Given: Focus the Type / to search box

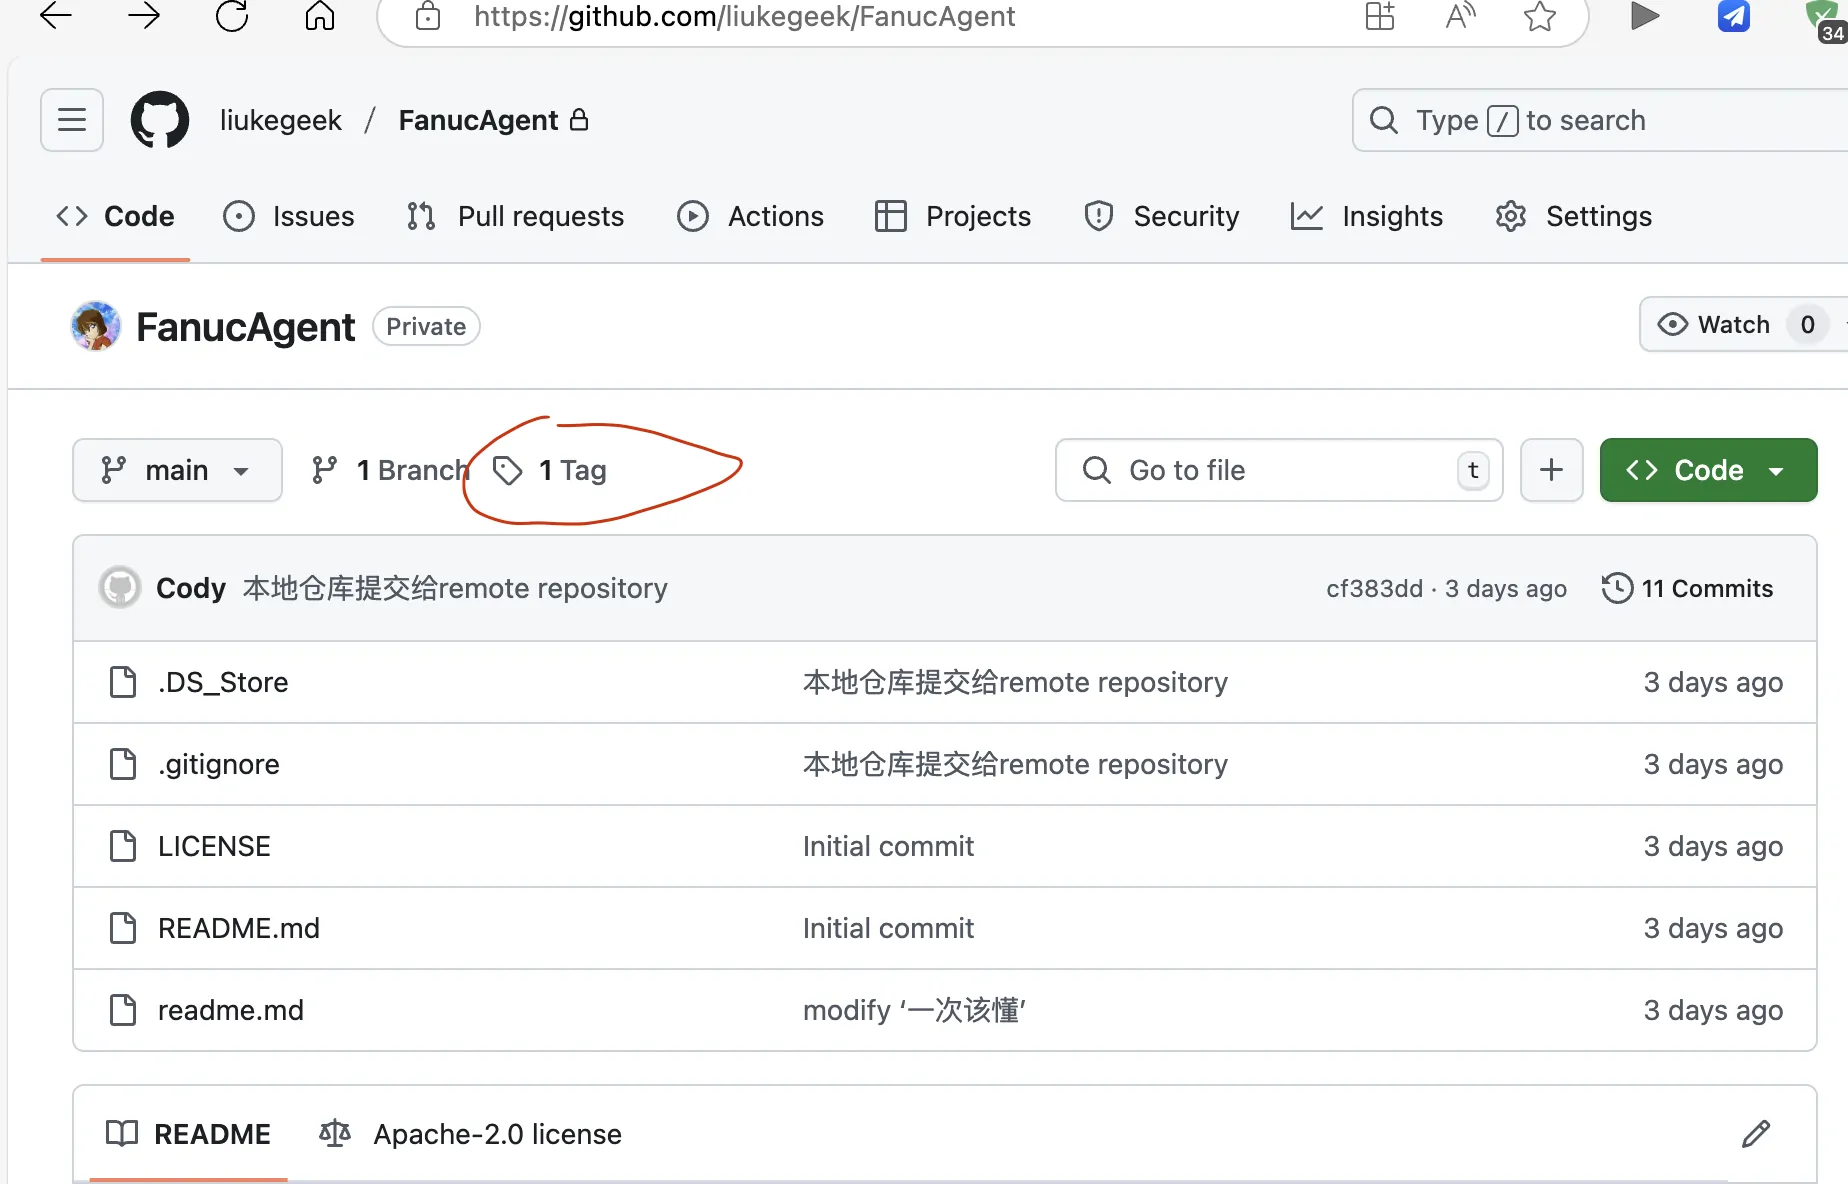Looking at the screenshot, I should click(1600, 120).
